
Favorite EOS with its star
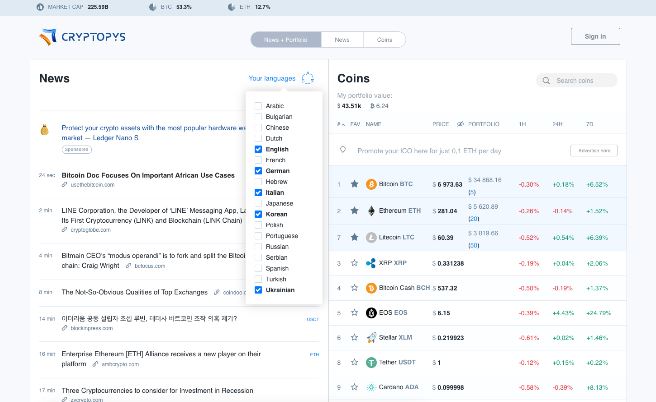pos(354,312)
